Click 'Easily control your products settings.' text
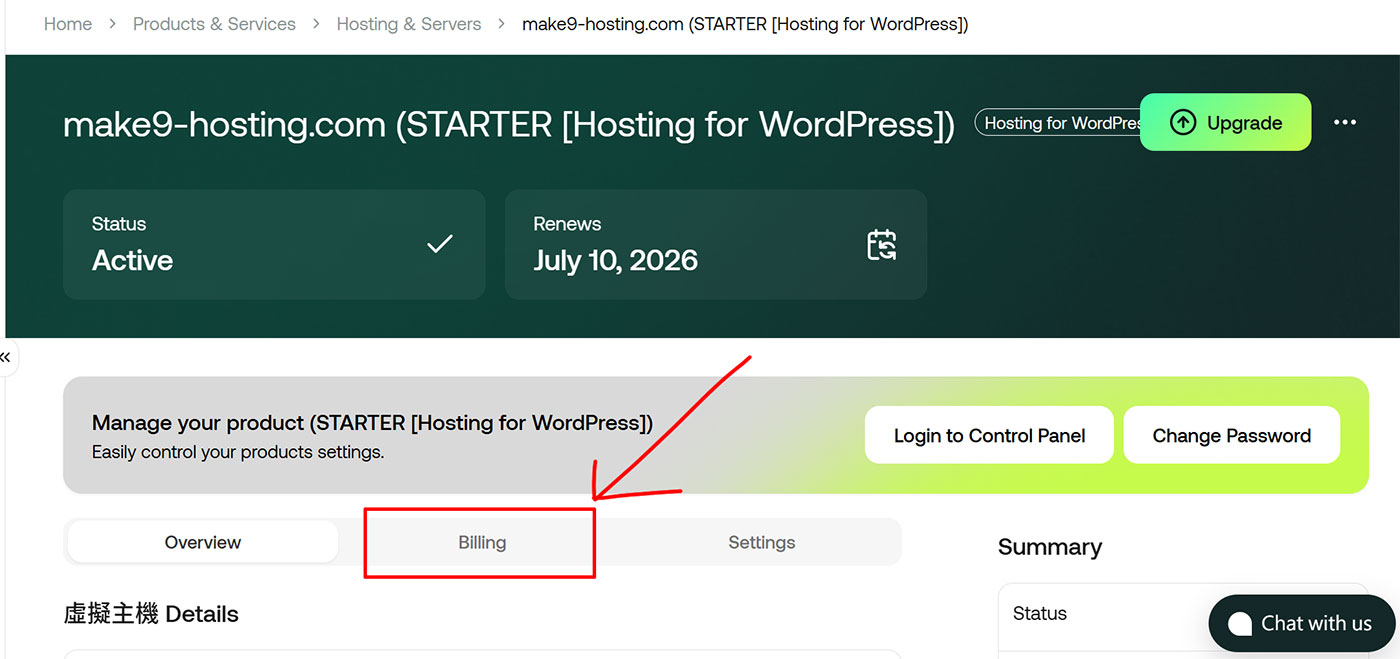Image resolution: width=1400 pixels, height=659 pixels. click(238, 452)
